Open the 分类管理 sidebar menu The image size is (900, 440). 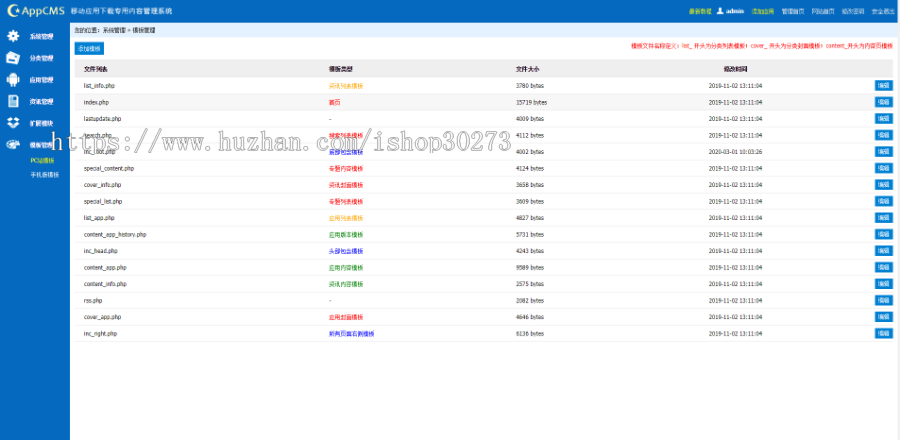[41, 59]
